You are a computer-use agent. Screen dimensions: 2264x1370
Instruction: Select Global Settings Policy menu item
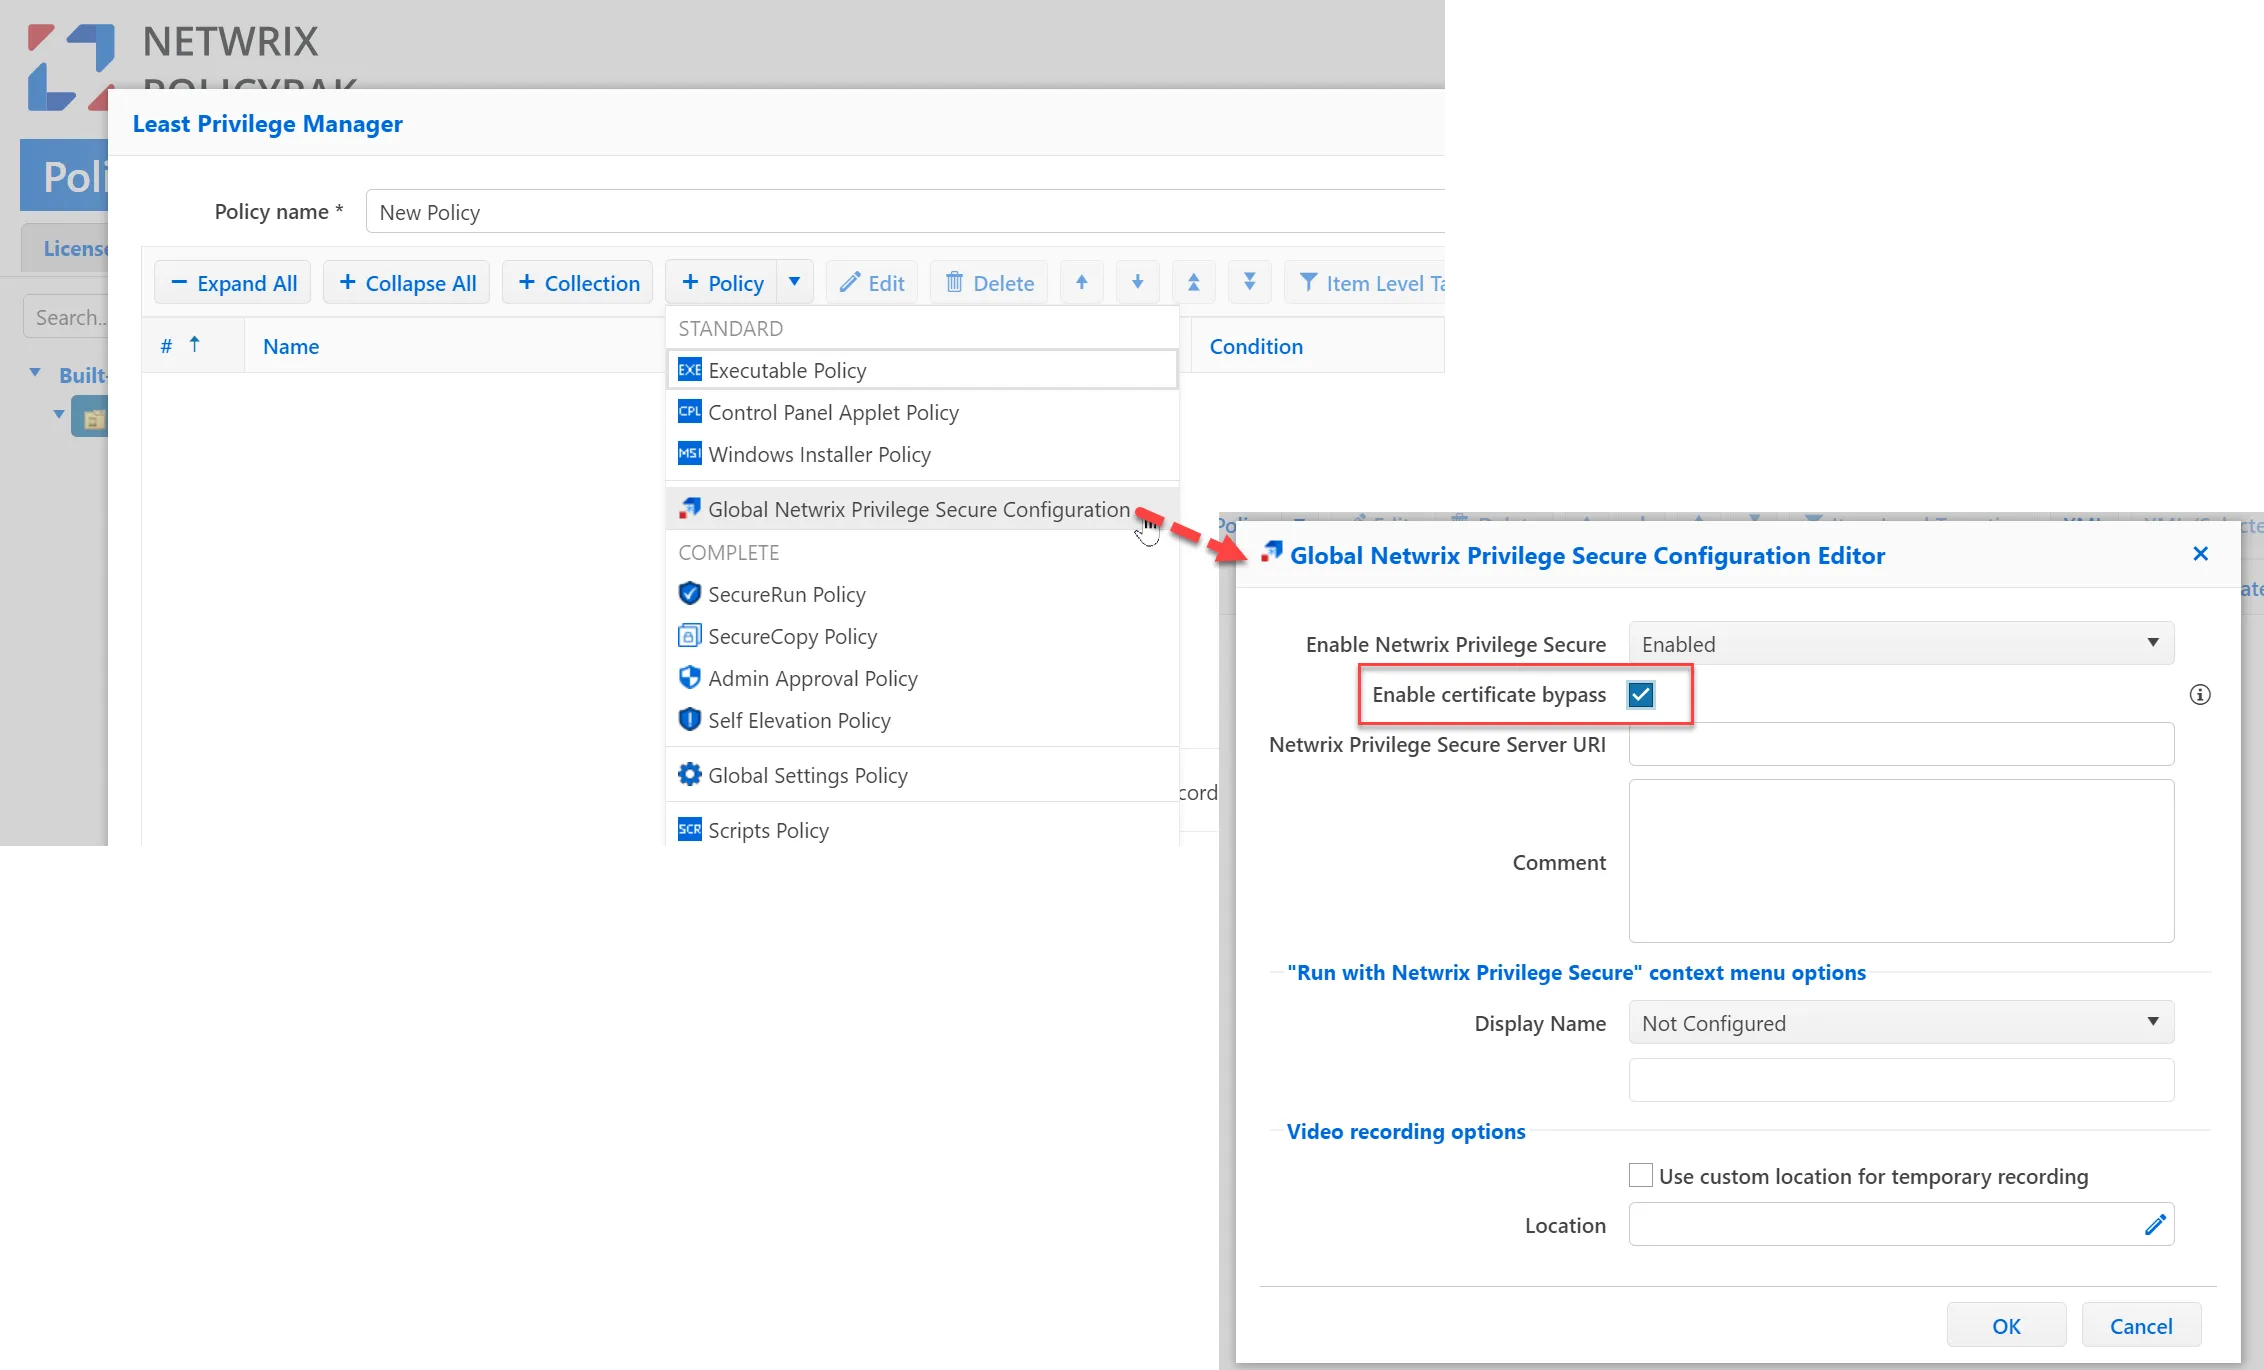point(807,775)
